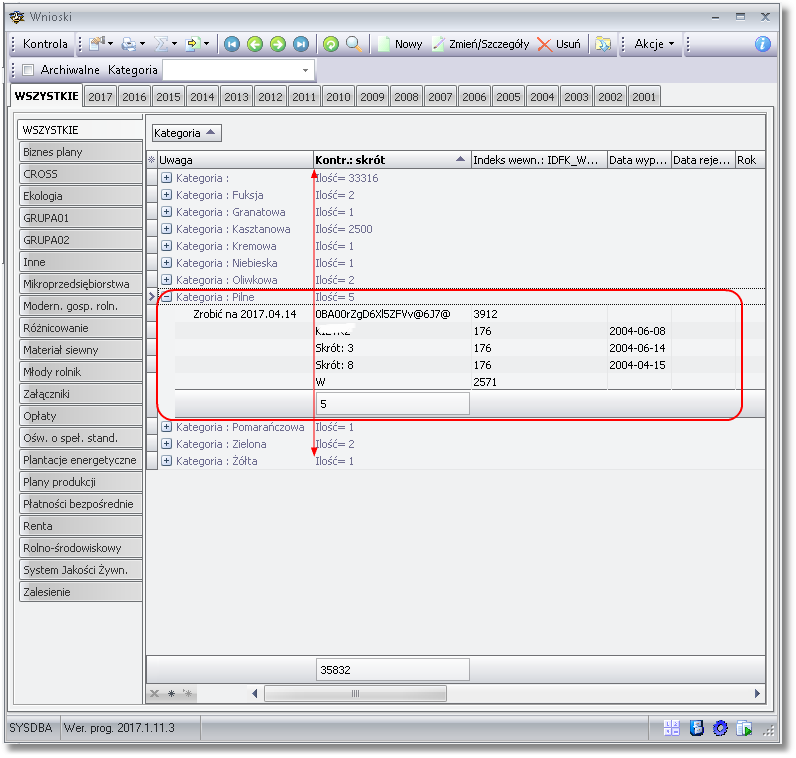
Task: Jump to last record icon
Action: point(301,45)
